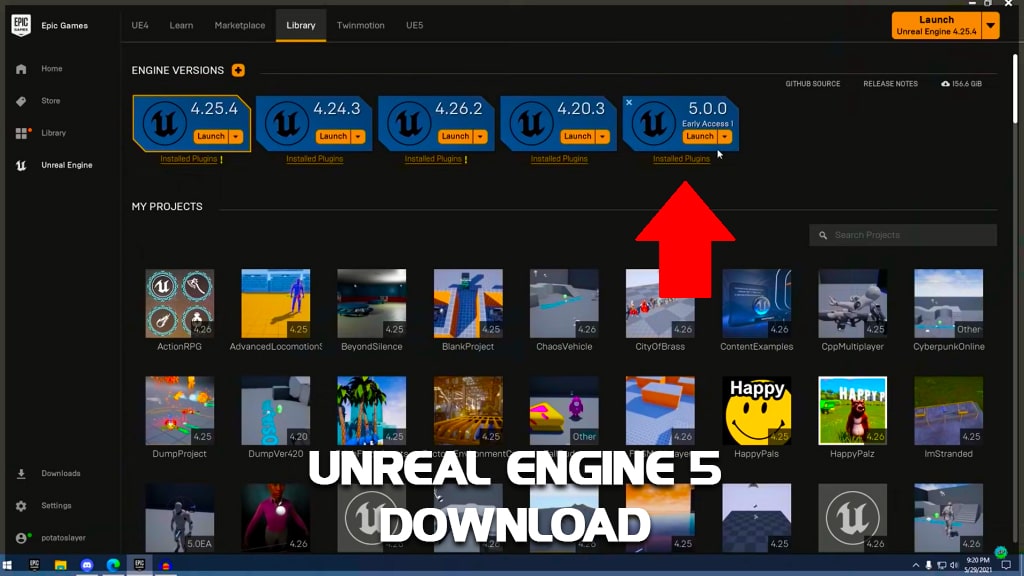Open potatoslayer account profile
The image size is (1024, 576).
[63, 537]
